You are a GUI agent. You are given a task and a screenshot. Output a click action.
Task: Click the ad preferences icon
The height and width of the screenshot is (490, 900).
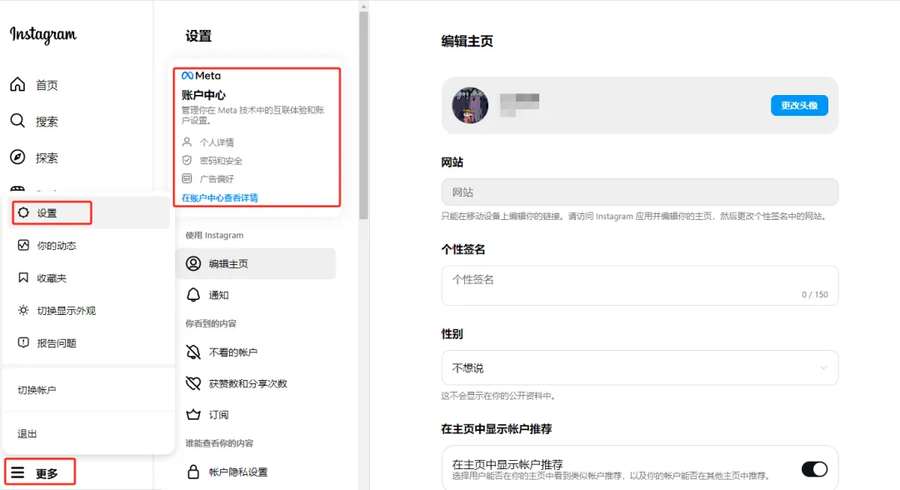click(x=187, y=178)
